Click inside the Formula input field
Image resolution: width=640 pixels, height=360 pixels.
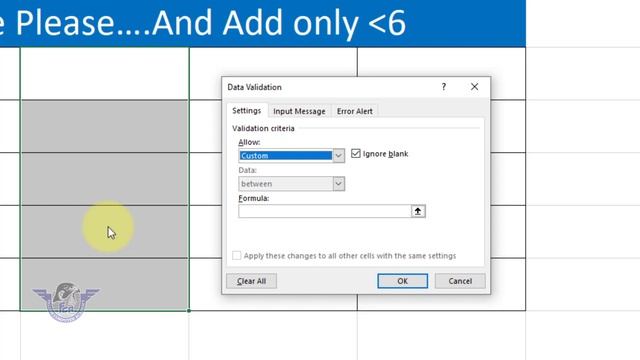[324, 211]
